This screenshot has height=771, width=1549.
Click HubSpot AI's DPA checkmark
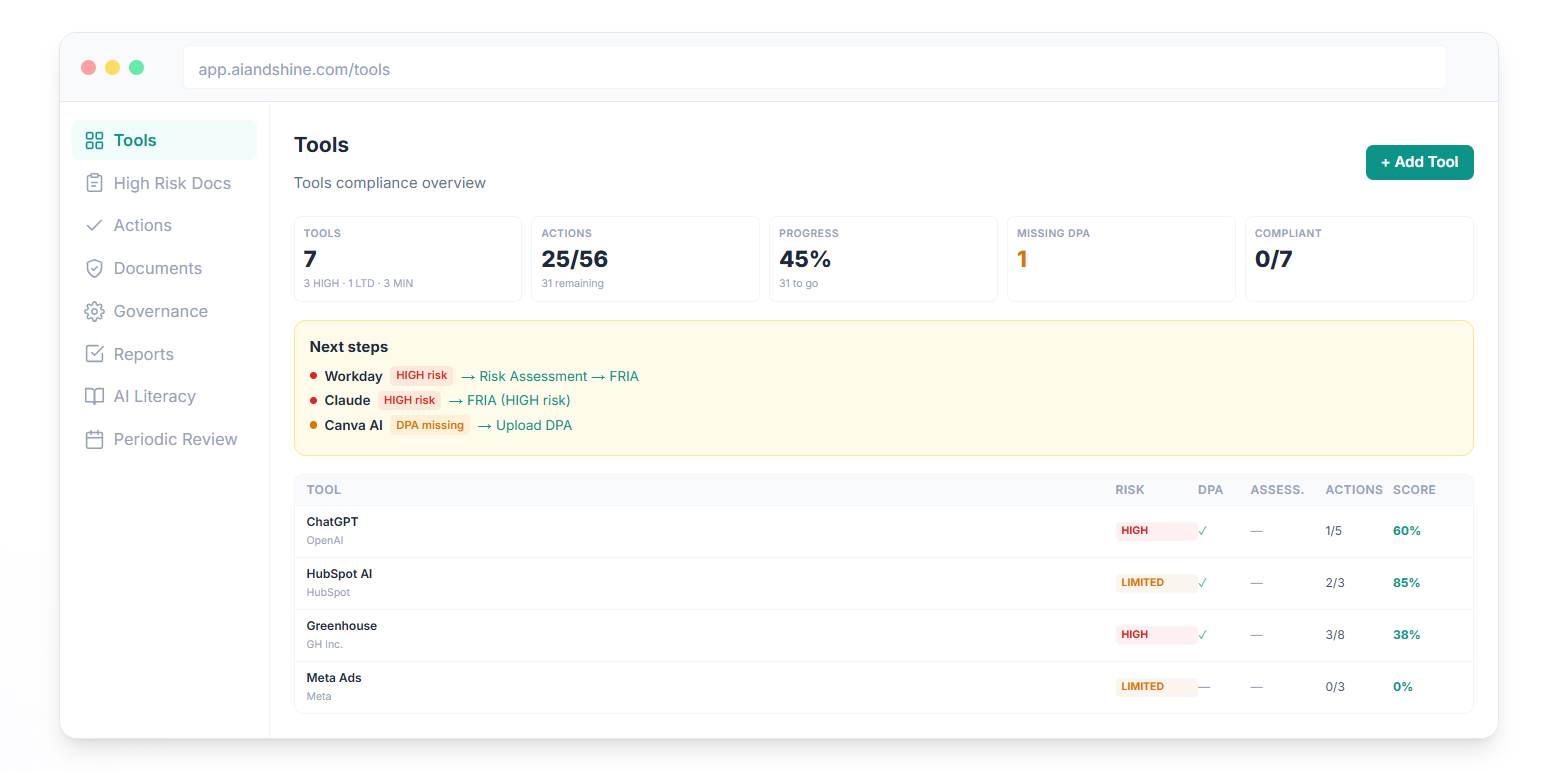tap(1203, 583)
